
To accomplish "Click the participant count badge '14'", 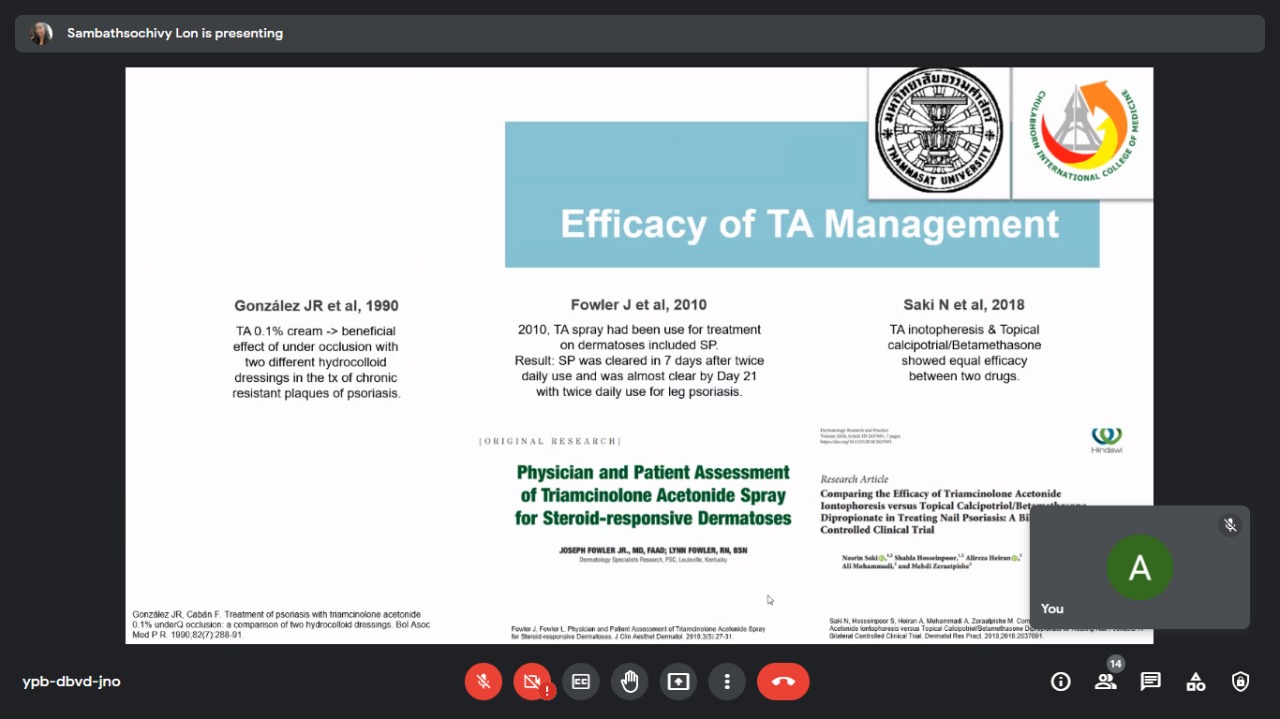I will click(1116, 664).
